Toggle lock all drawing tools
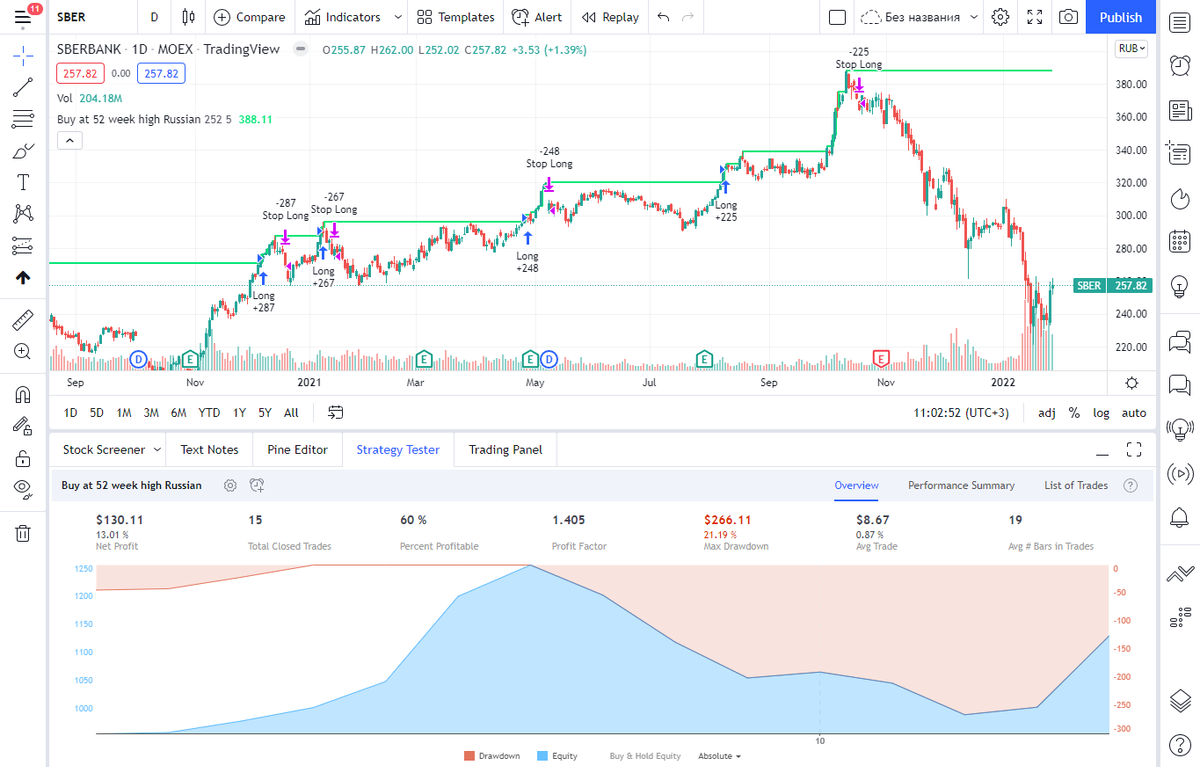The width and height of the screenshot is (1200, 767). click(x=22, y=458)
